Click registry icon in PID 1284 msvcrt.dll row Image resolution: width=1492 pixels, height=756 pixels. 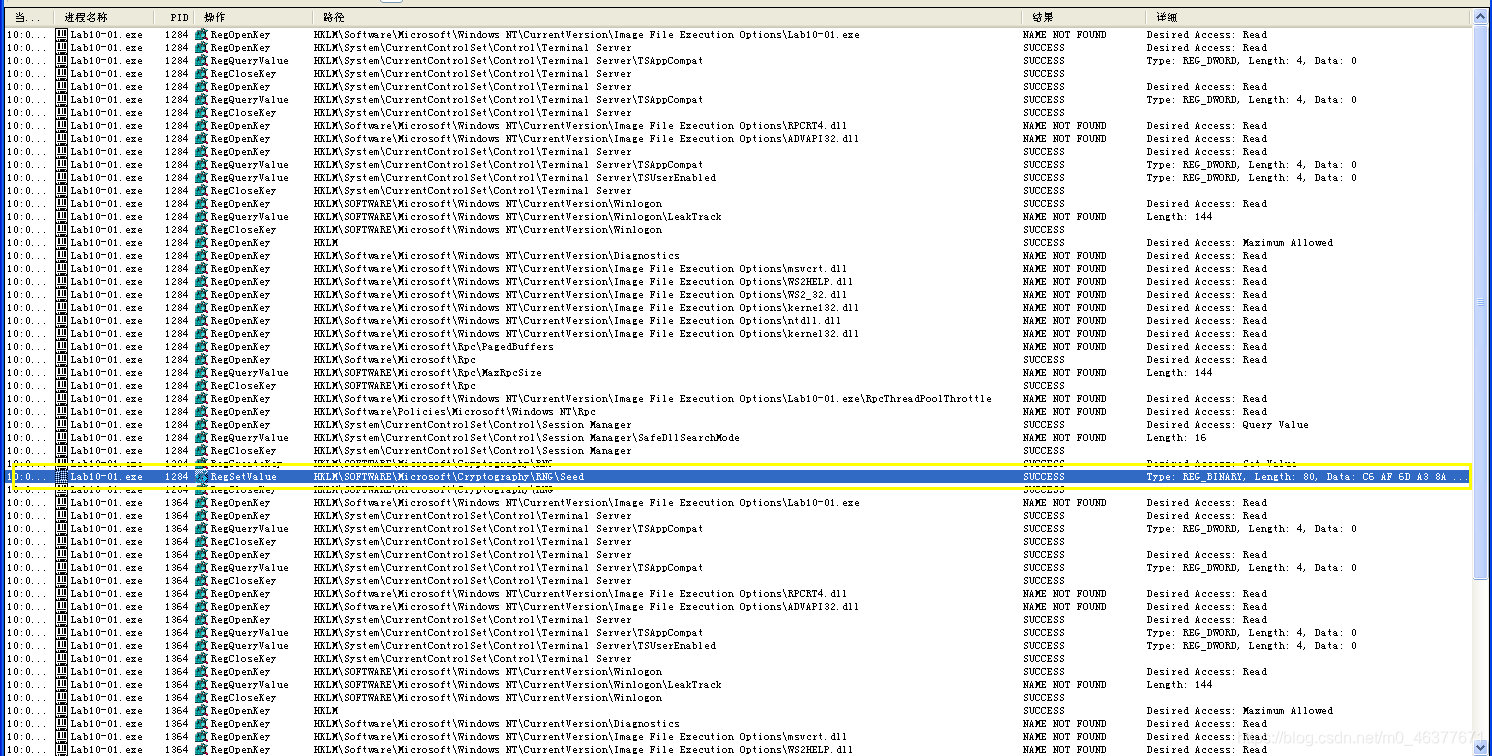(201, 269)
